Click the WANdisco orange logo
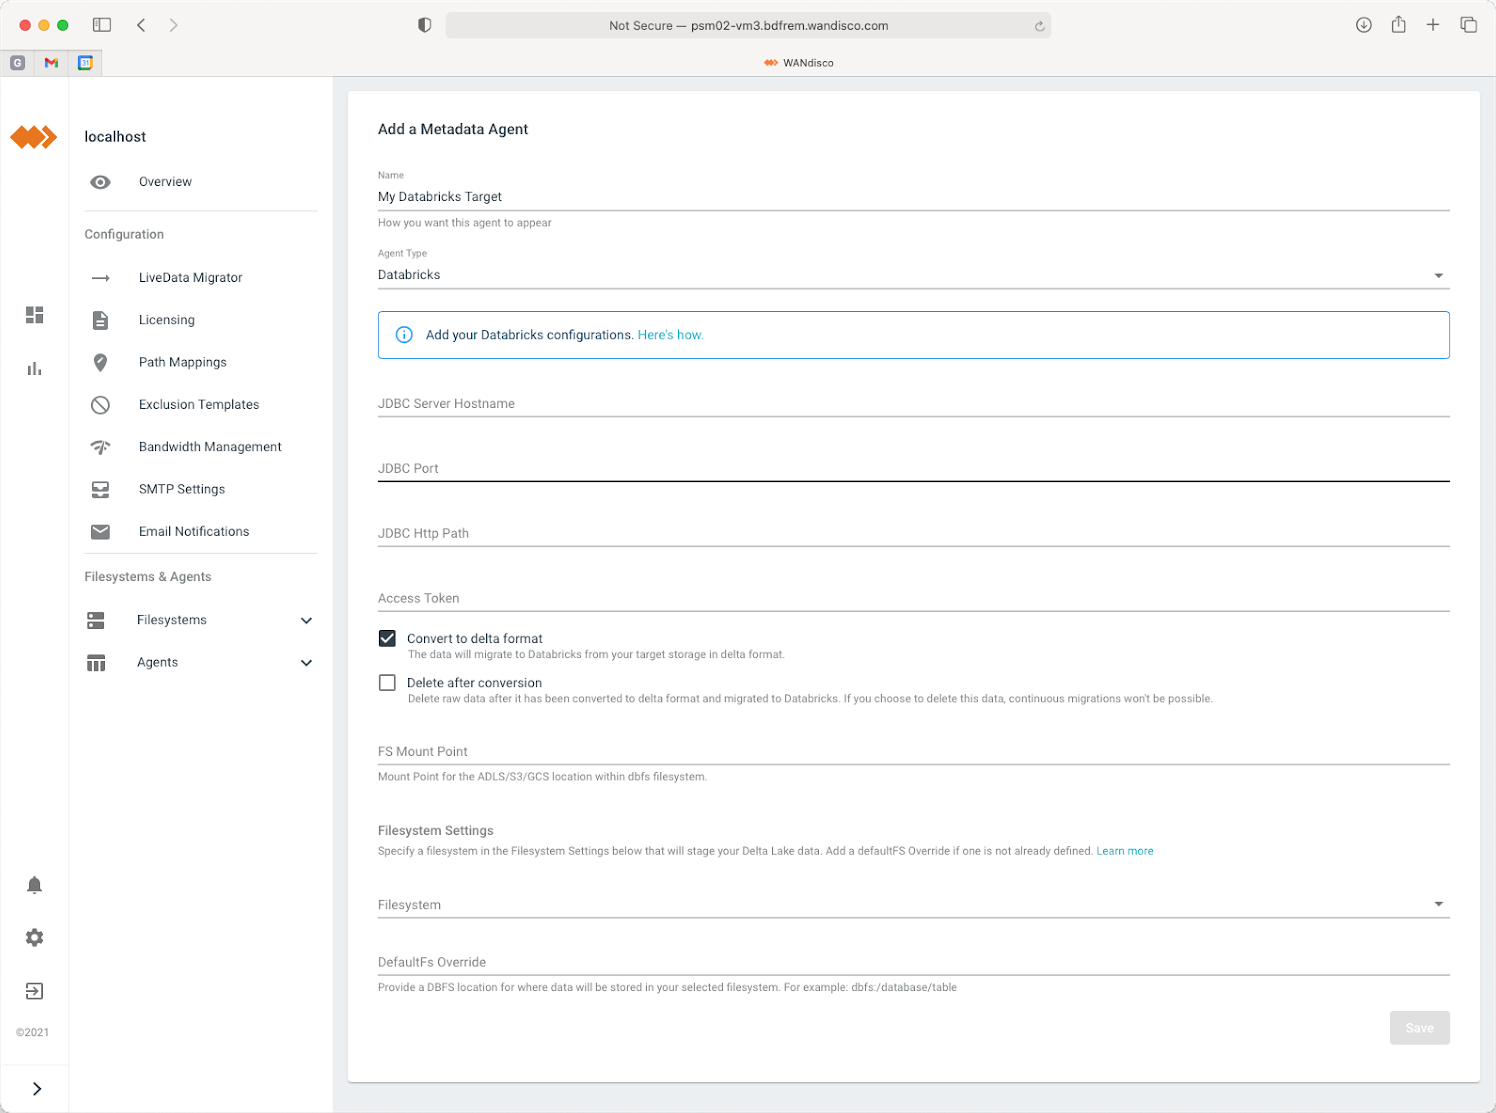Image resolution: width=1496 pixels, height=1113 pixels. click(34, 137)
